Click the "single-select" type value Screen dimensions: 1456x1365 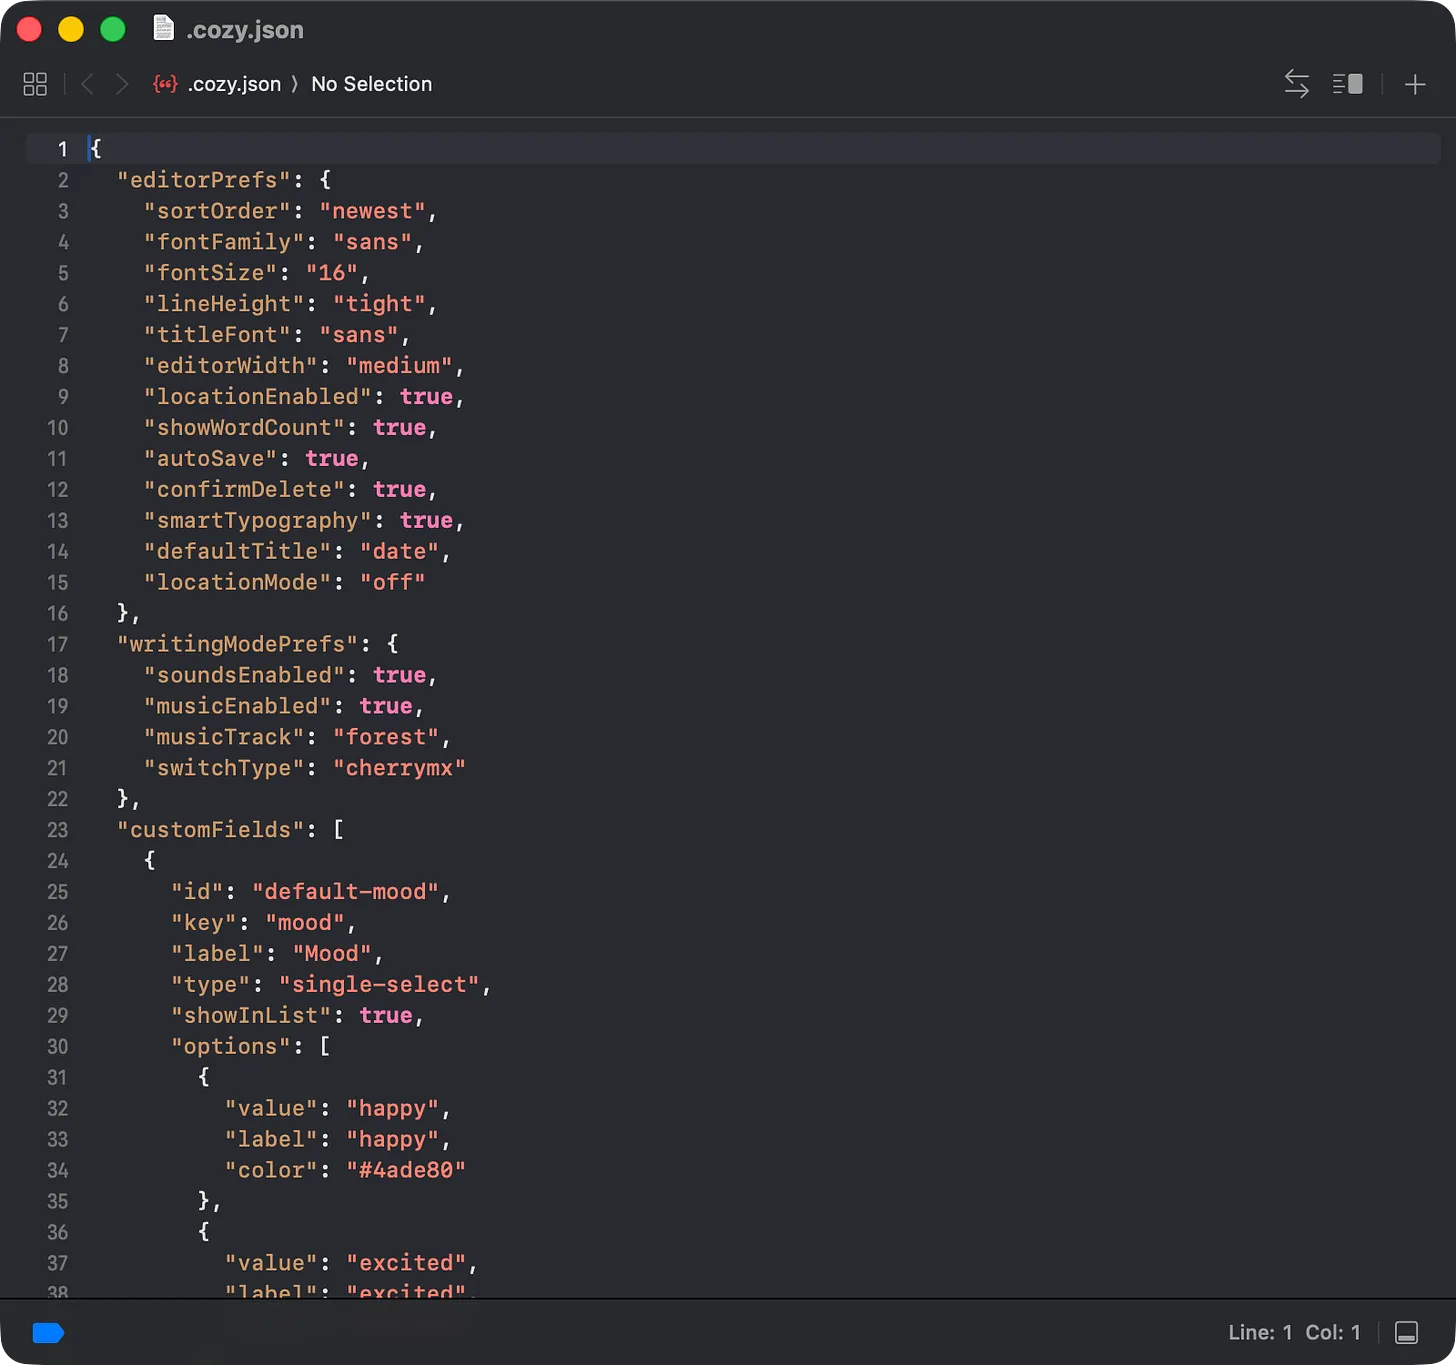click(379, 985)
